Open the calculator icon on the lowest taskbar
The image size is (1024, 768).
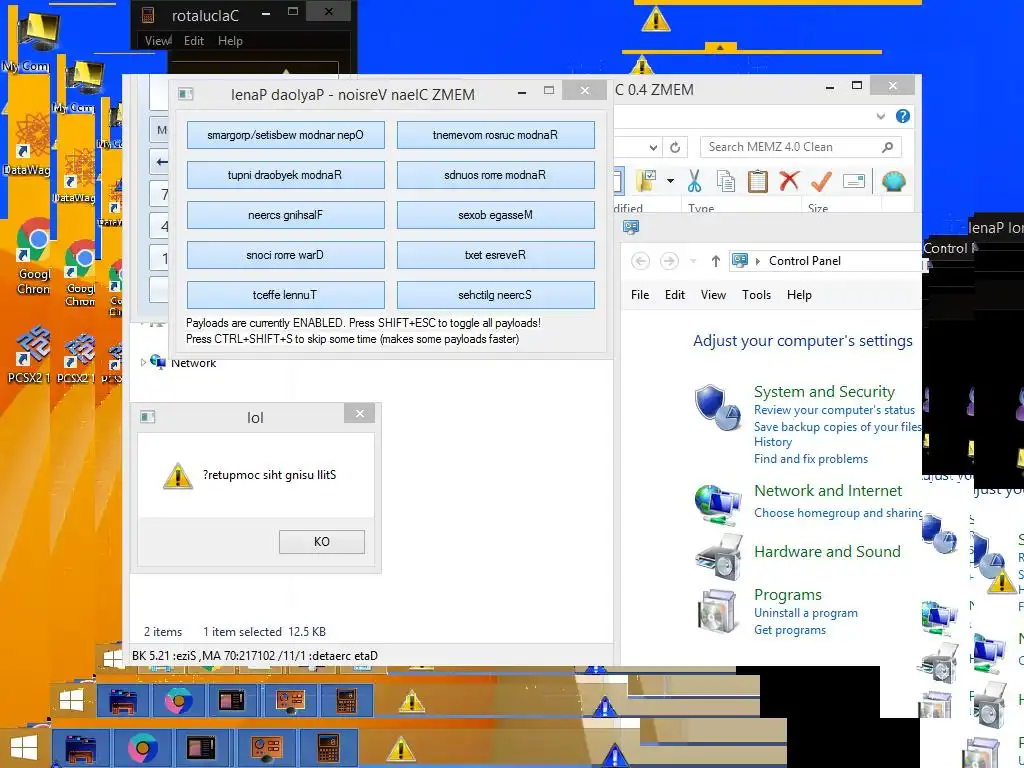tap(328, 748)
